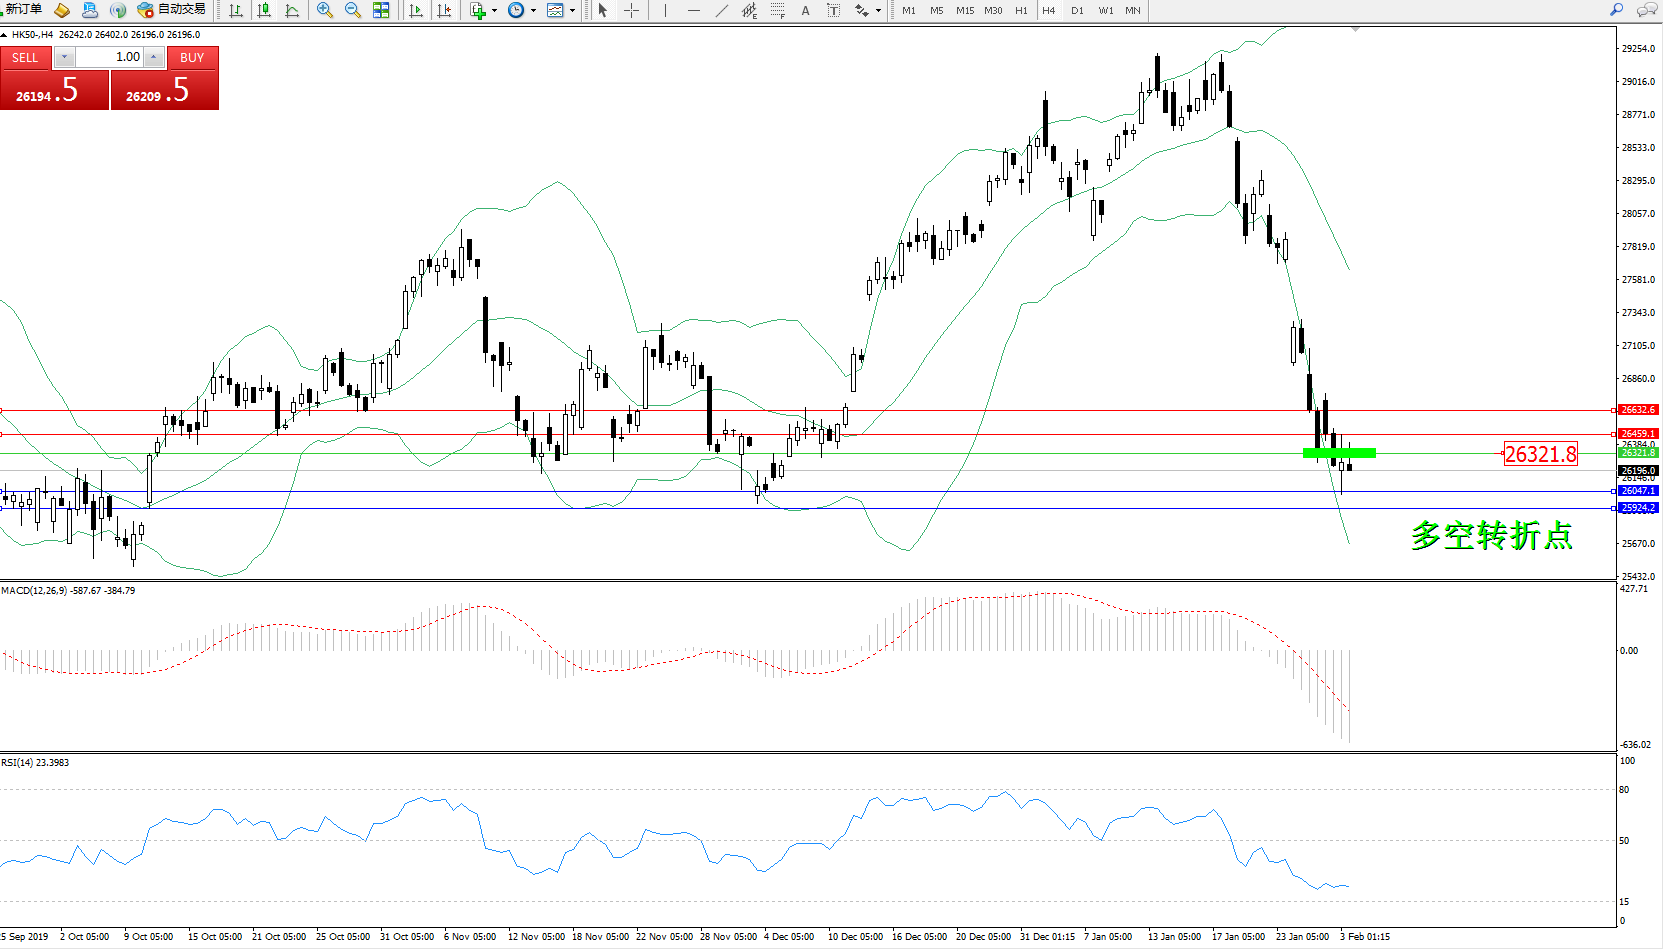Select the text label 'A' tool
Viewport: 1663px width, 949px height.
tap(805, 10)
